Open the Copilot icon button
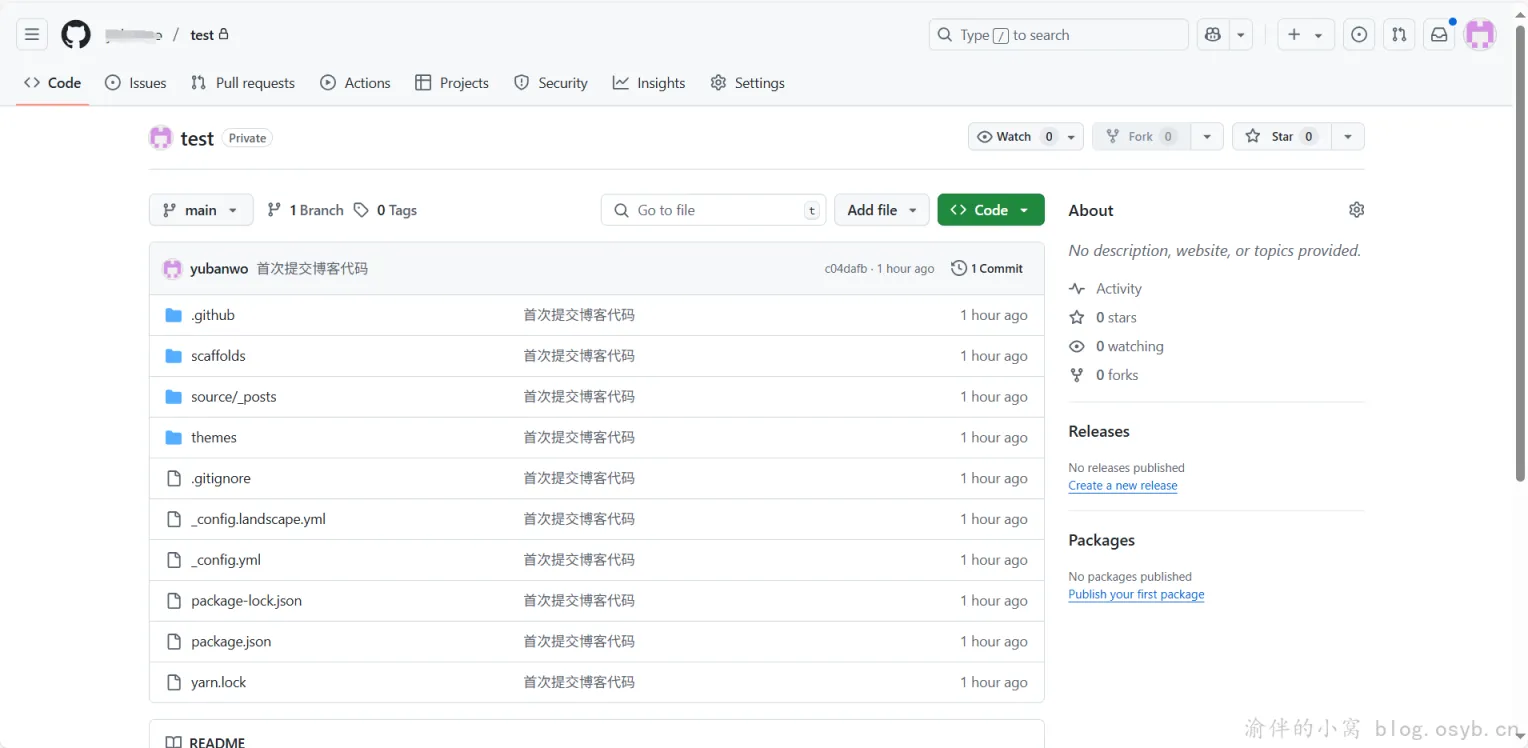The width and height of the screenshot is (1528, 748). click(1212, 35)
